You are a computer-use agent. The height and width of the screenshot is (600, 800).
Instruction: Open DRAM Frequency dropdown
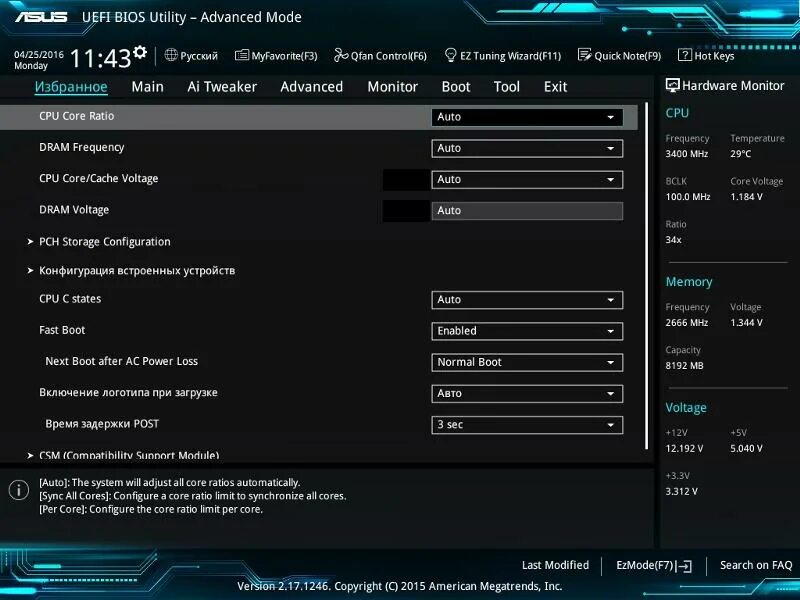(527, 148)
